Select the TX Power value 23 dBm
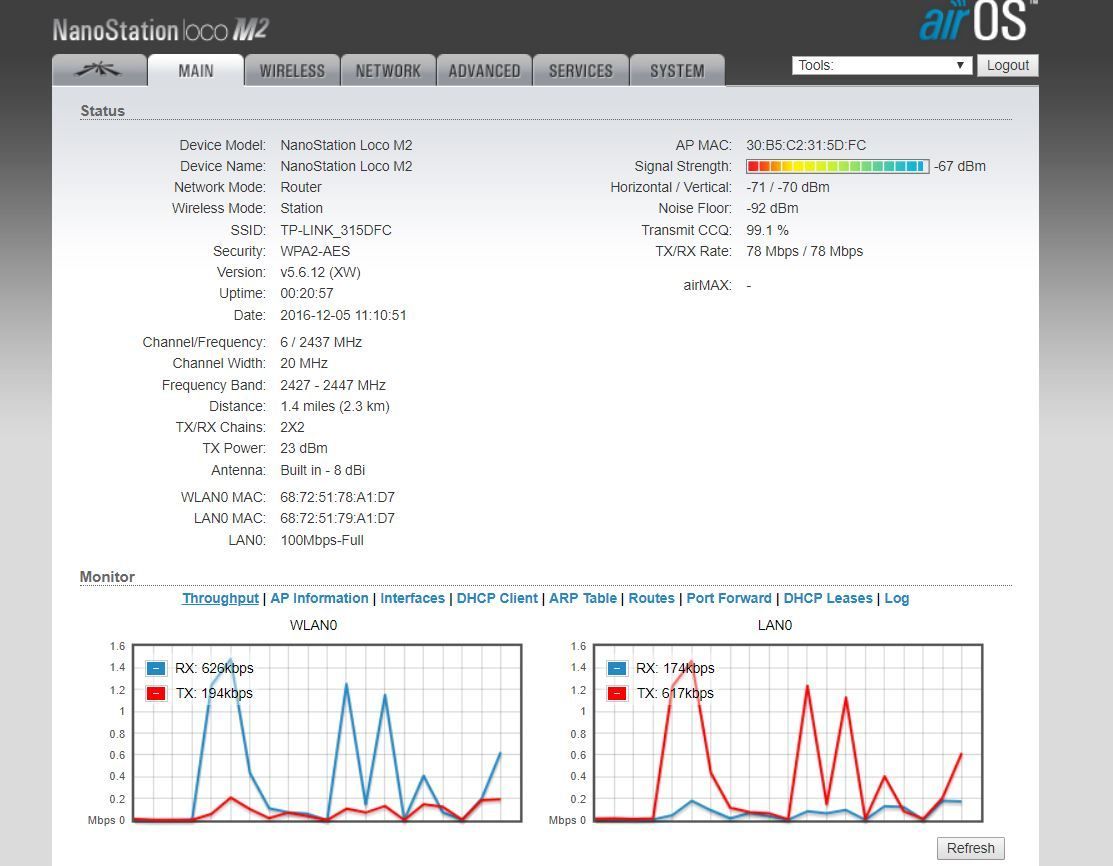Screen dimensions: 1113x866 [304, 449]
